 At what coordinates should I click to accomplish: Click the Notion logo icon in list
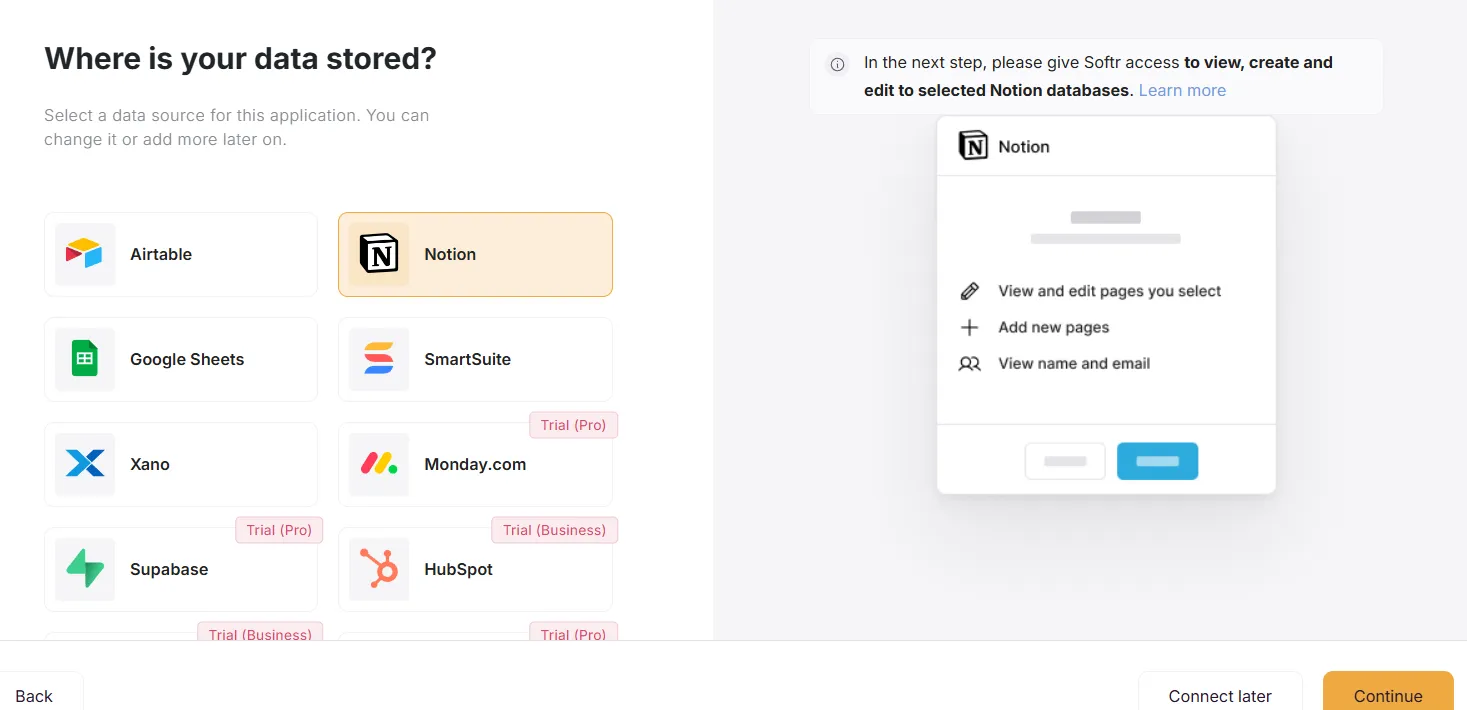pos(379,254)
